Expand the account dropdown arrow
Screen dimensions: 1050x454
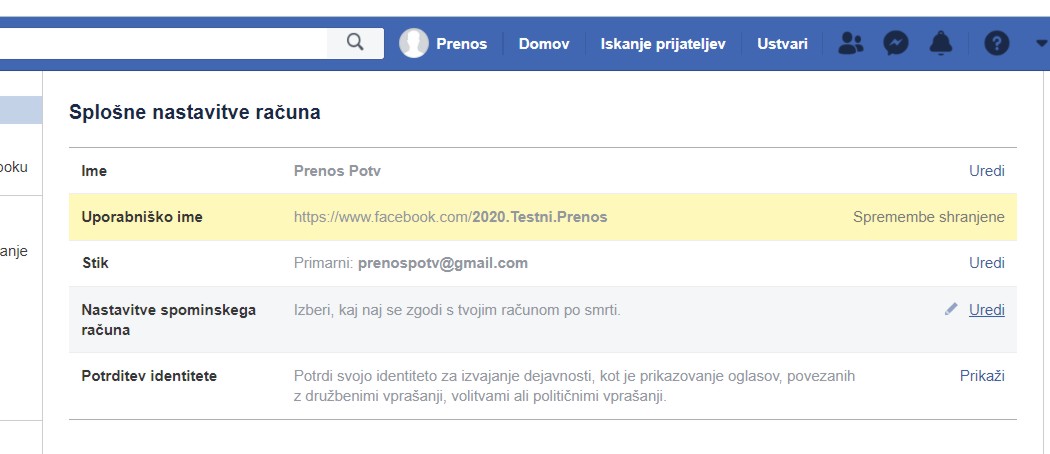[1040, 43]
